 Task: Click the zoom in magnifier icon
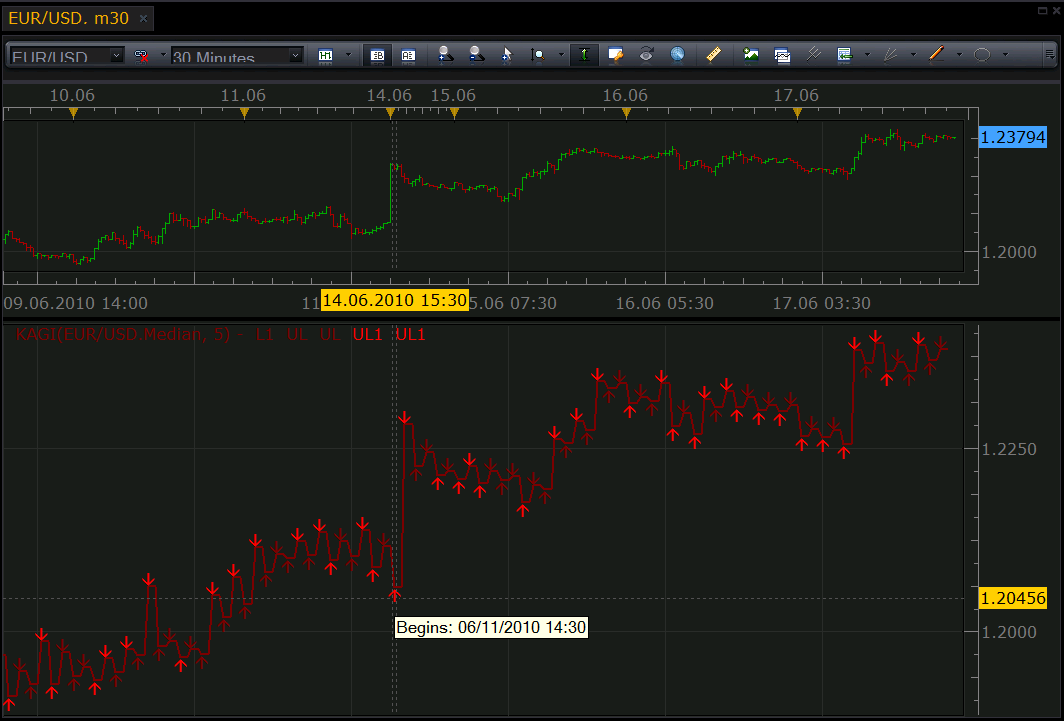(445, 55)
